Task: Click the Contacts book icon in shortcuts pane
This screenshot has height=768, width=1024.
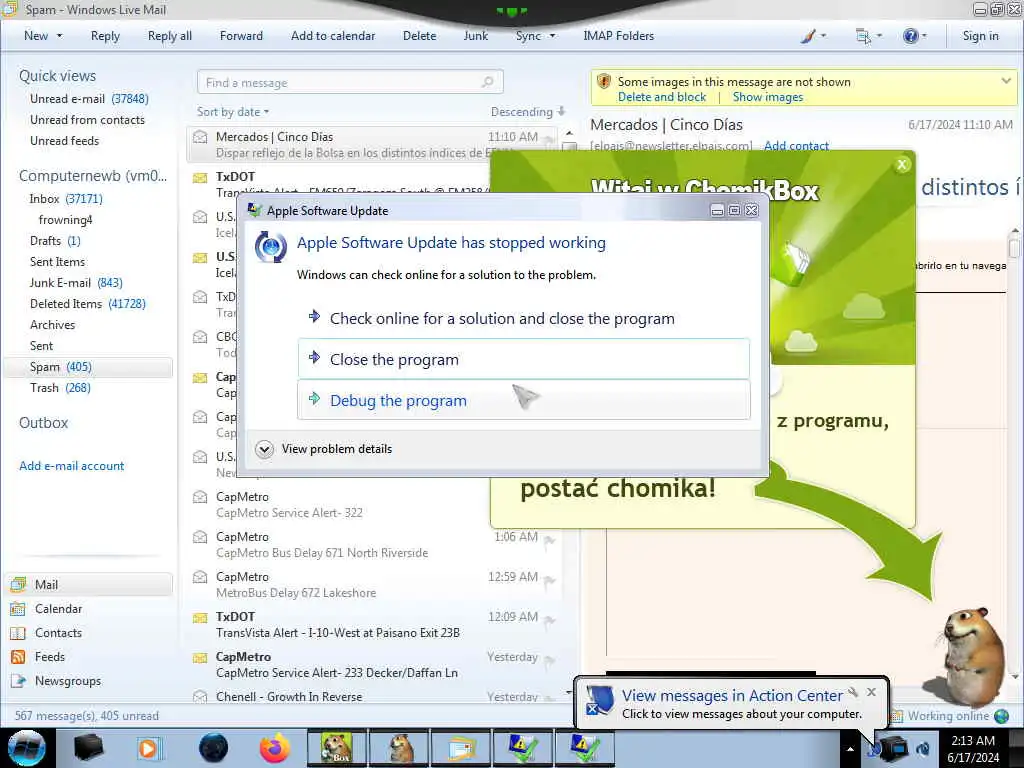Action: pyautogui.click(x=18, y=633)
